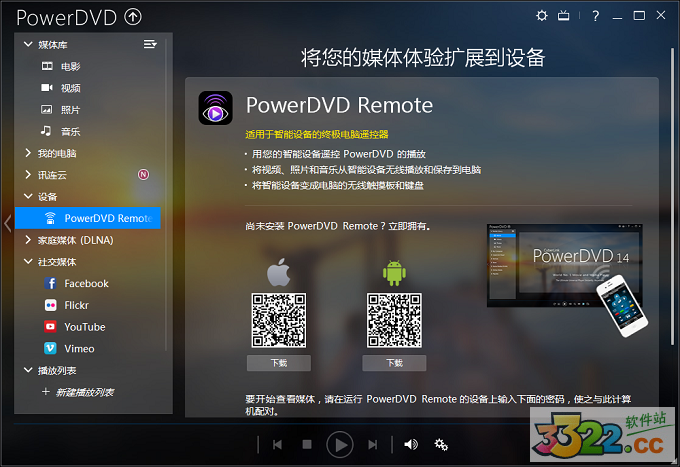
Task: Click the 音乐 note icon
Action: coord(46,131)
